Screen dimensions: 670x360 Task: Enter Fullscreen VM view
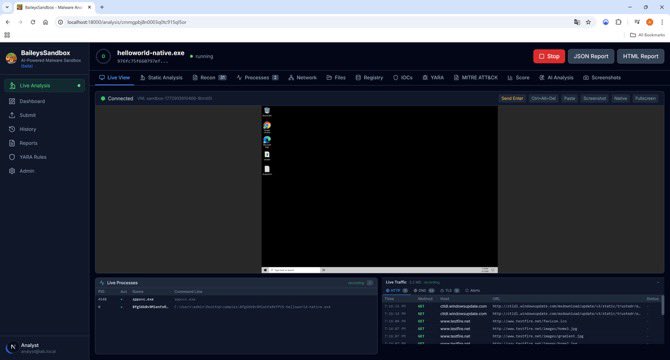coord(645,99)
